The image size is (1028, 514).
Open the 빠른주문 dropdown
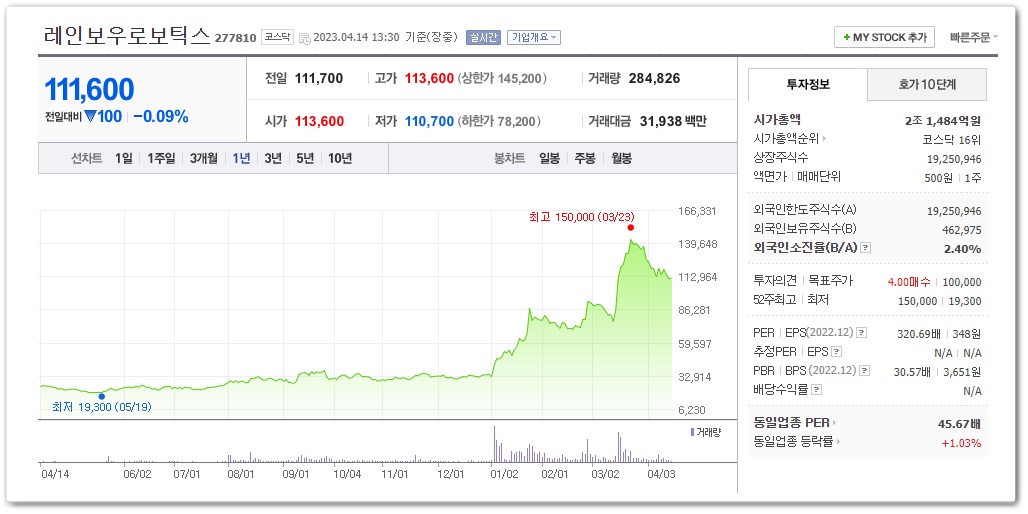[974, 37]
